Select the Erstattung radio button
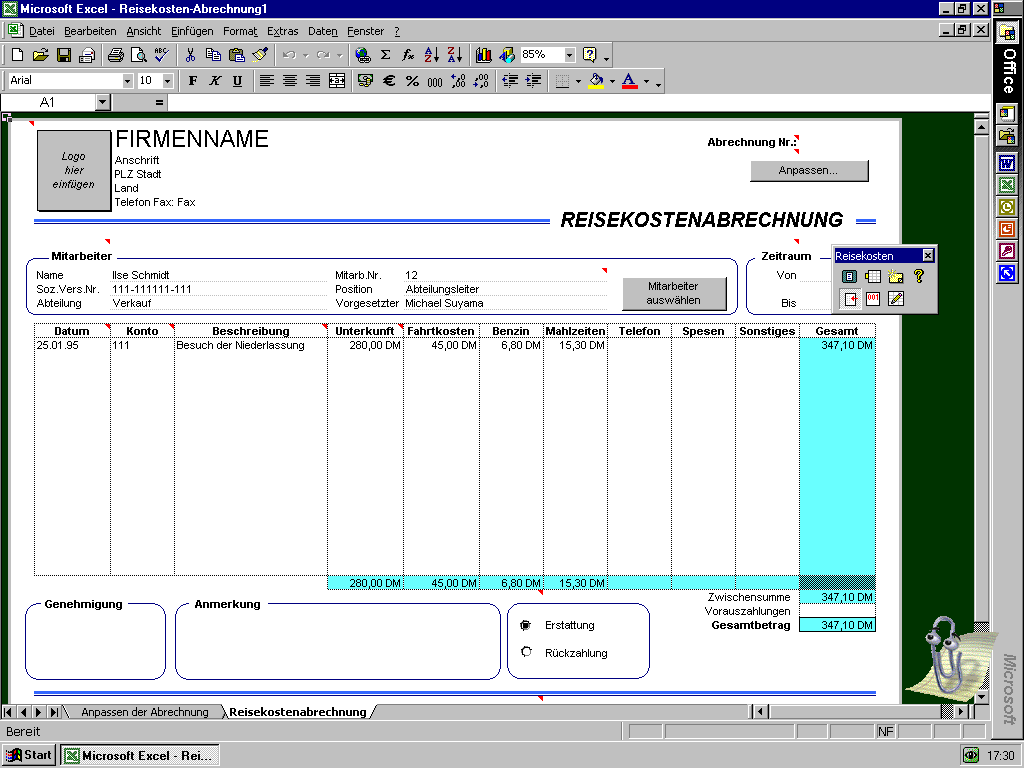Screen dimensions: 1024x768 pyautogui.click(x=526, y=625)
